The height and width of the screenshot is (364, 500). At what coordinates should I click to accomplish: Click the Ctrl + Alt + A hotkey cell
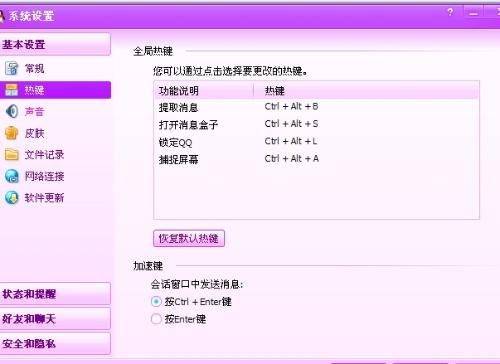click(292, 159)
